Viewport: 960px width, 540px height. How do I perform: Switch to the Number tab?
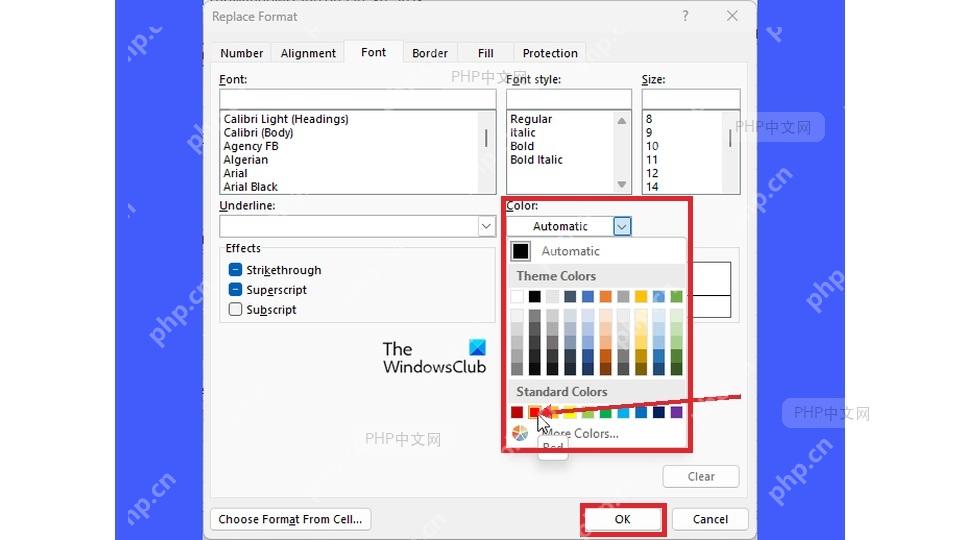pyautogui.click(x=241, y=53)
